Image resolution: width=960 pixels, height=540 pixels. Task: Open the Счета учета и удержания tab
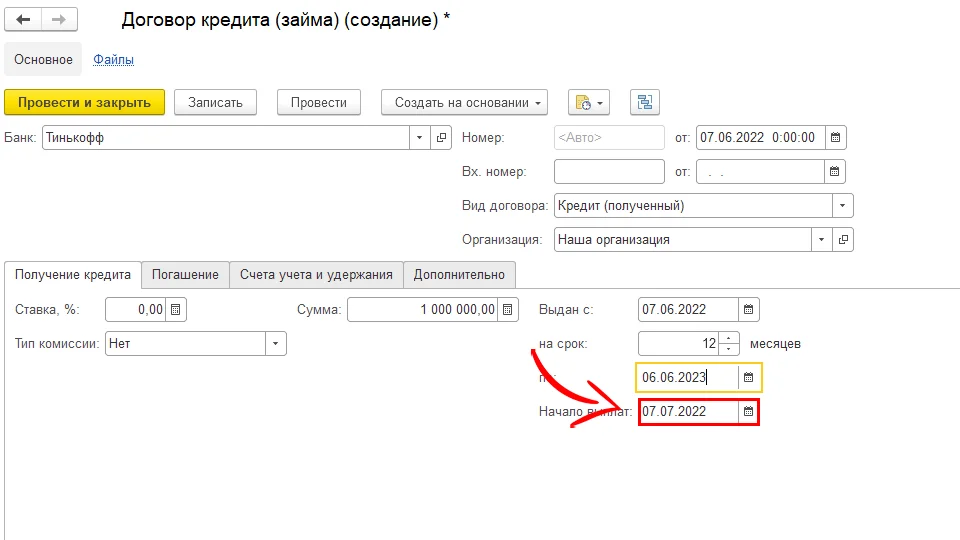coord(316,275)
